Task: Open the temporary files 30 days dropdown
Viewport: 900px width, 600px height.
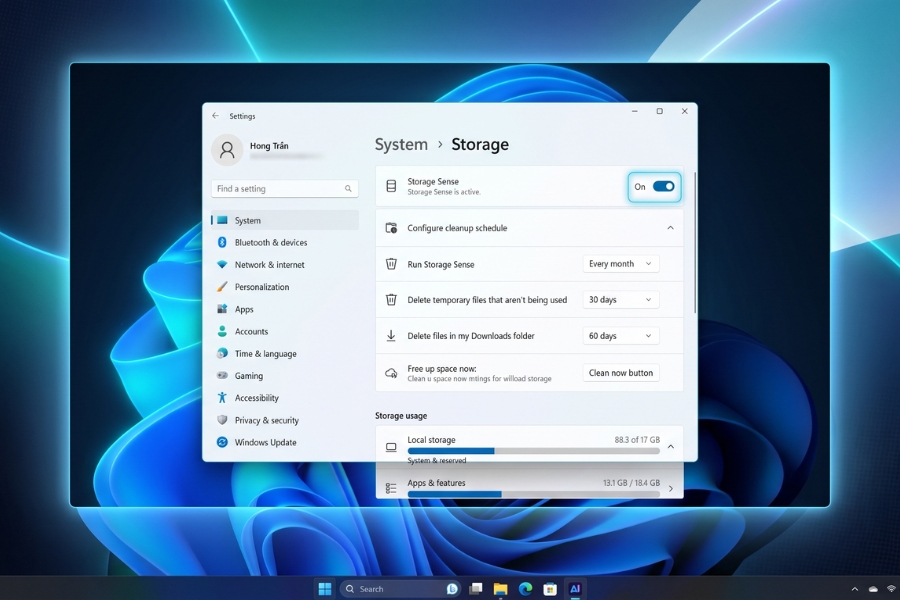Action: pyautogui.click(x=620, y=300)
